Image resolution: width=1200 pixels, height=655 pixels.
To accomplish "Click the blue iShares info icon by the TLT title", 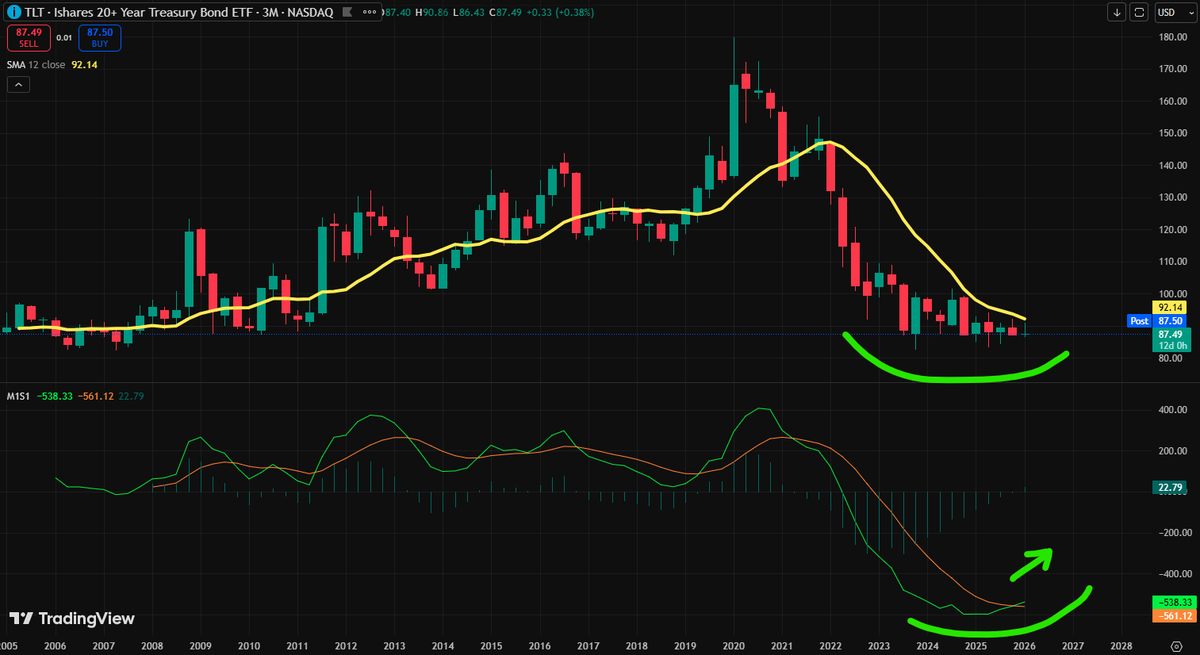I will pyautogui.click(x=13, y=12).
